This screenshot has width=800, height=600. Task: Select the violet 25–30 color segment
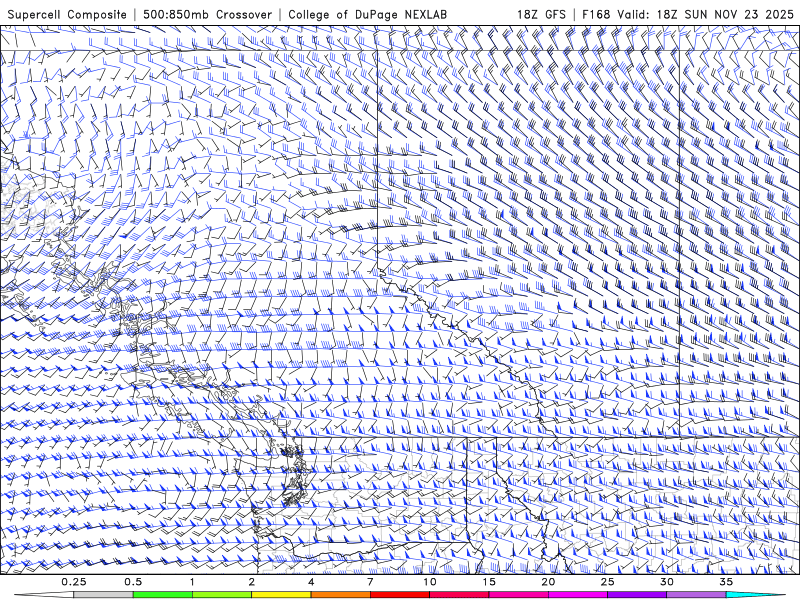[x=637, y=595]
